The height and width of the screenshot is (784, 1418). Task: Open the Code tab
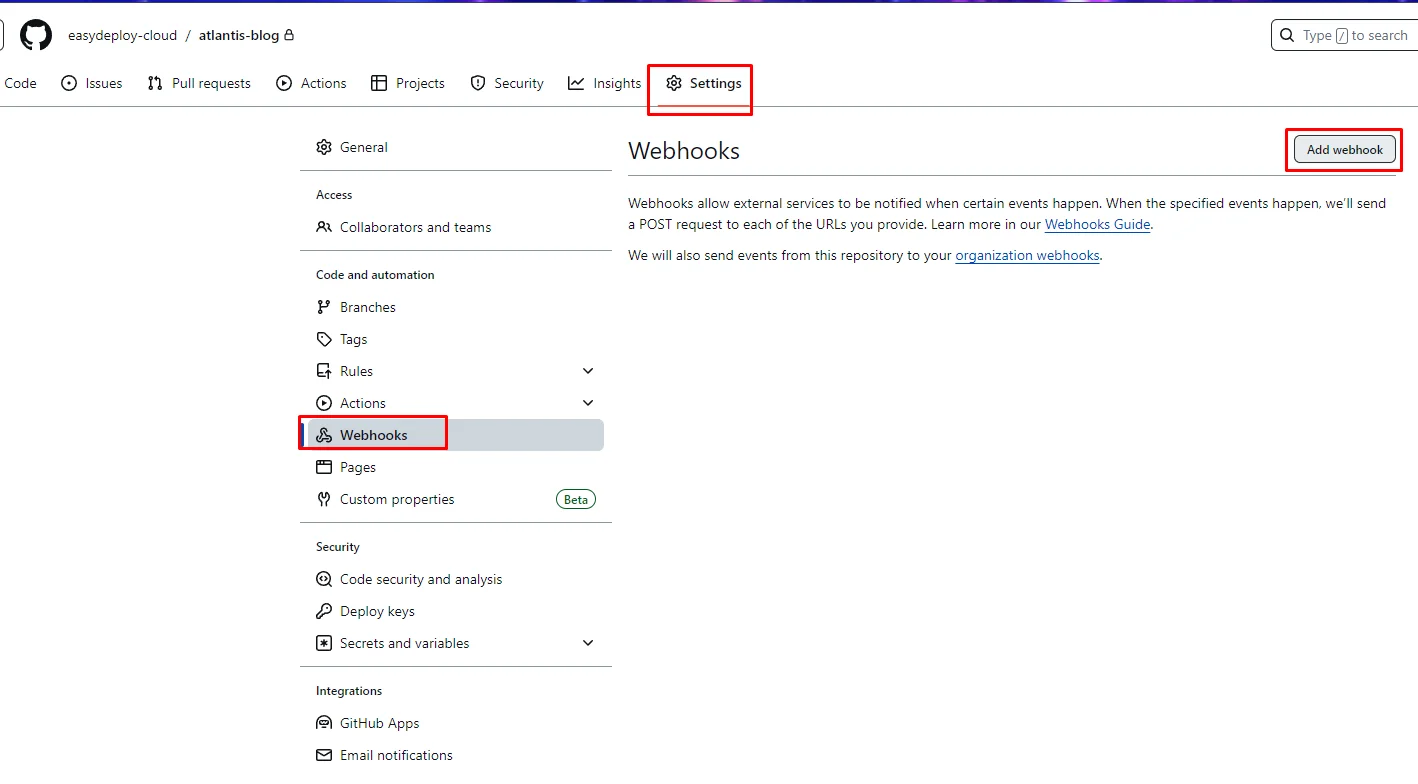tap(20, 83)
